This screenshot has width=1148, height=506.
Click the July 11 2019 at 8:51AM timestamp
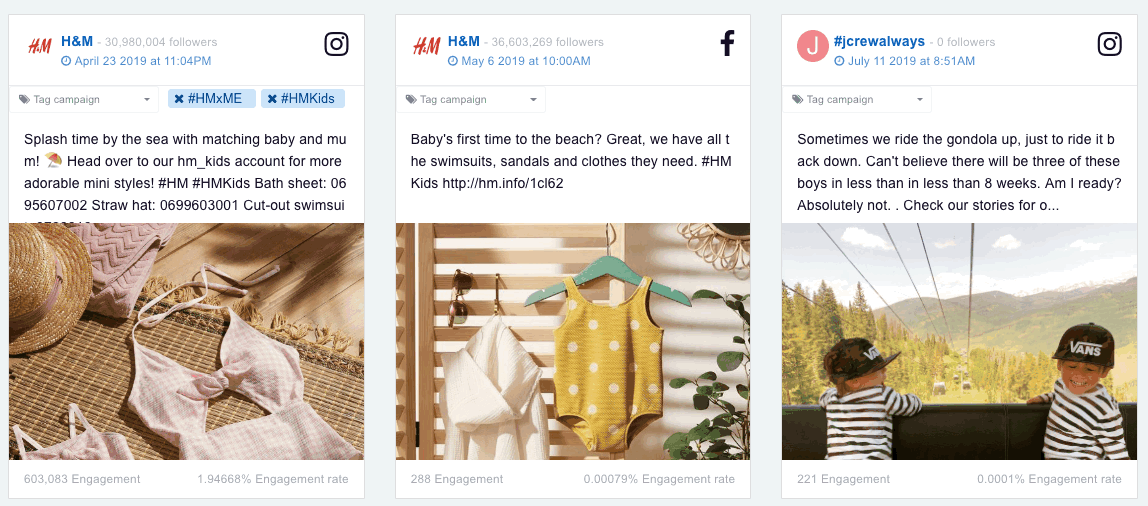(x=905, y=61)
